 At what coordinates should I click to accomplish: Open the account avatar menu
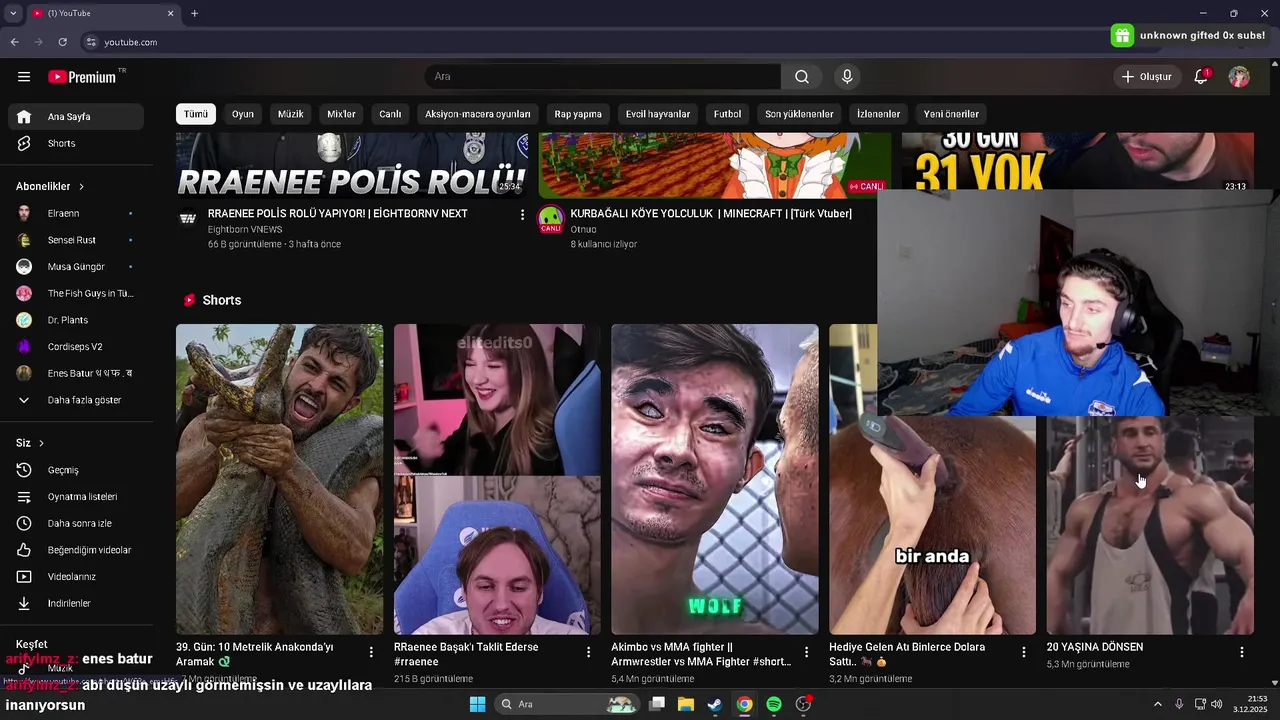pos(1239,77)
